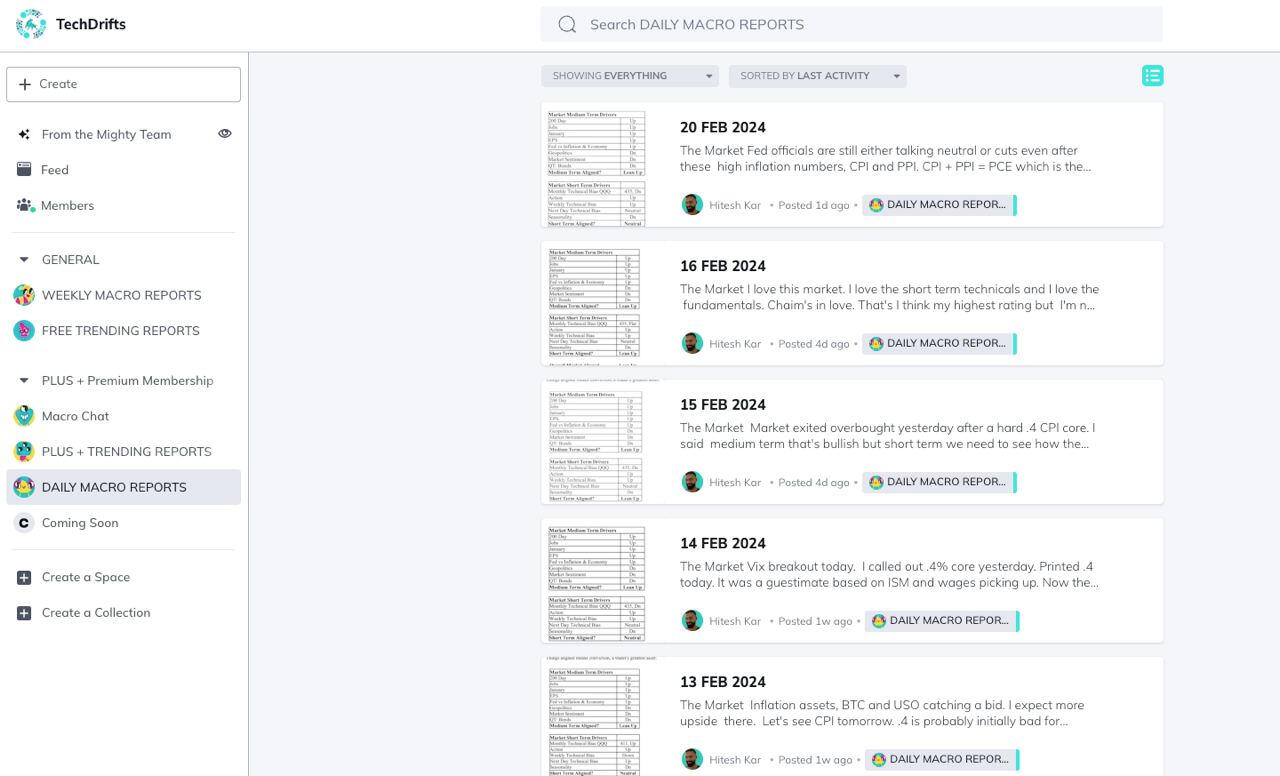Click the search magnifier icon

click(567, 24)
